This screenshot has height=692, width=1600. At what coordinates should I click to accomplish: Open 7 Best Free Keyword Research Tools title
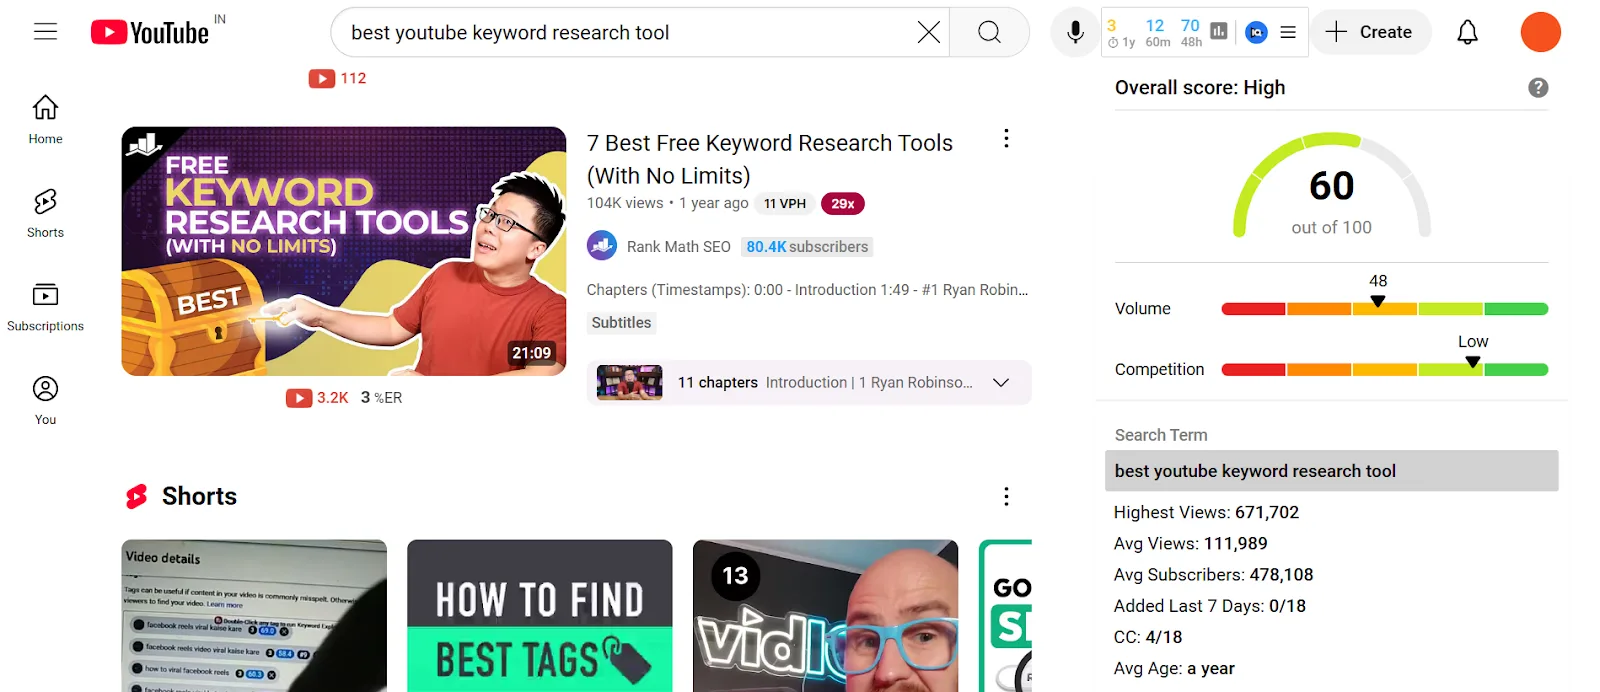coord(769,159)
